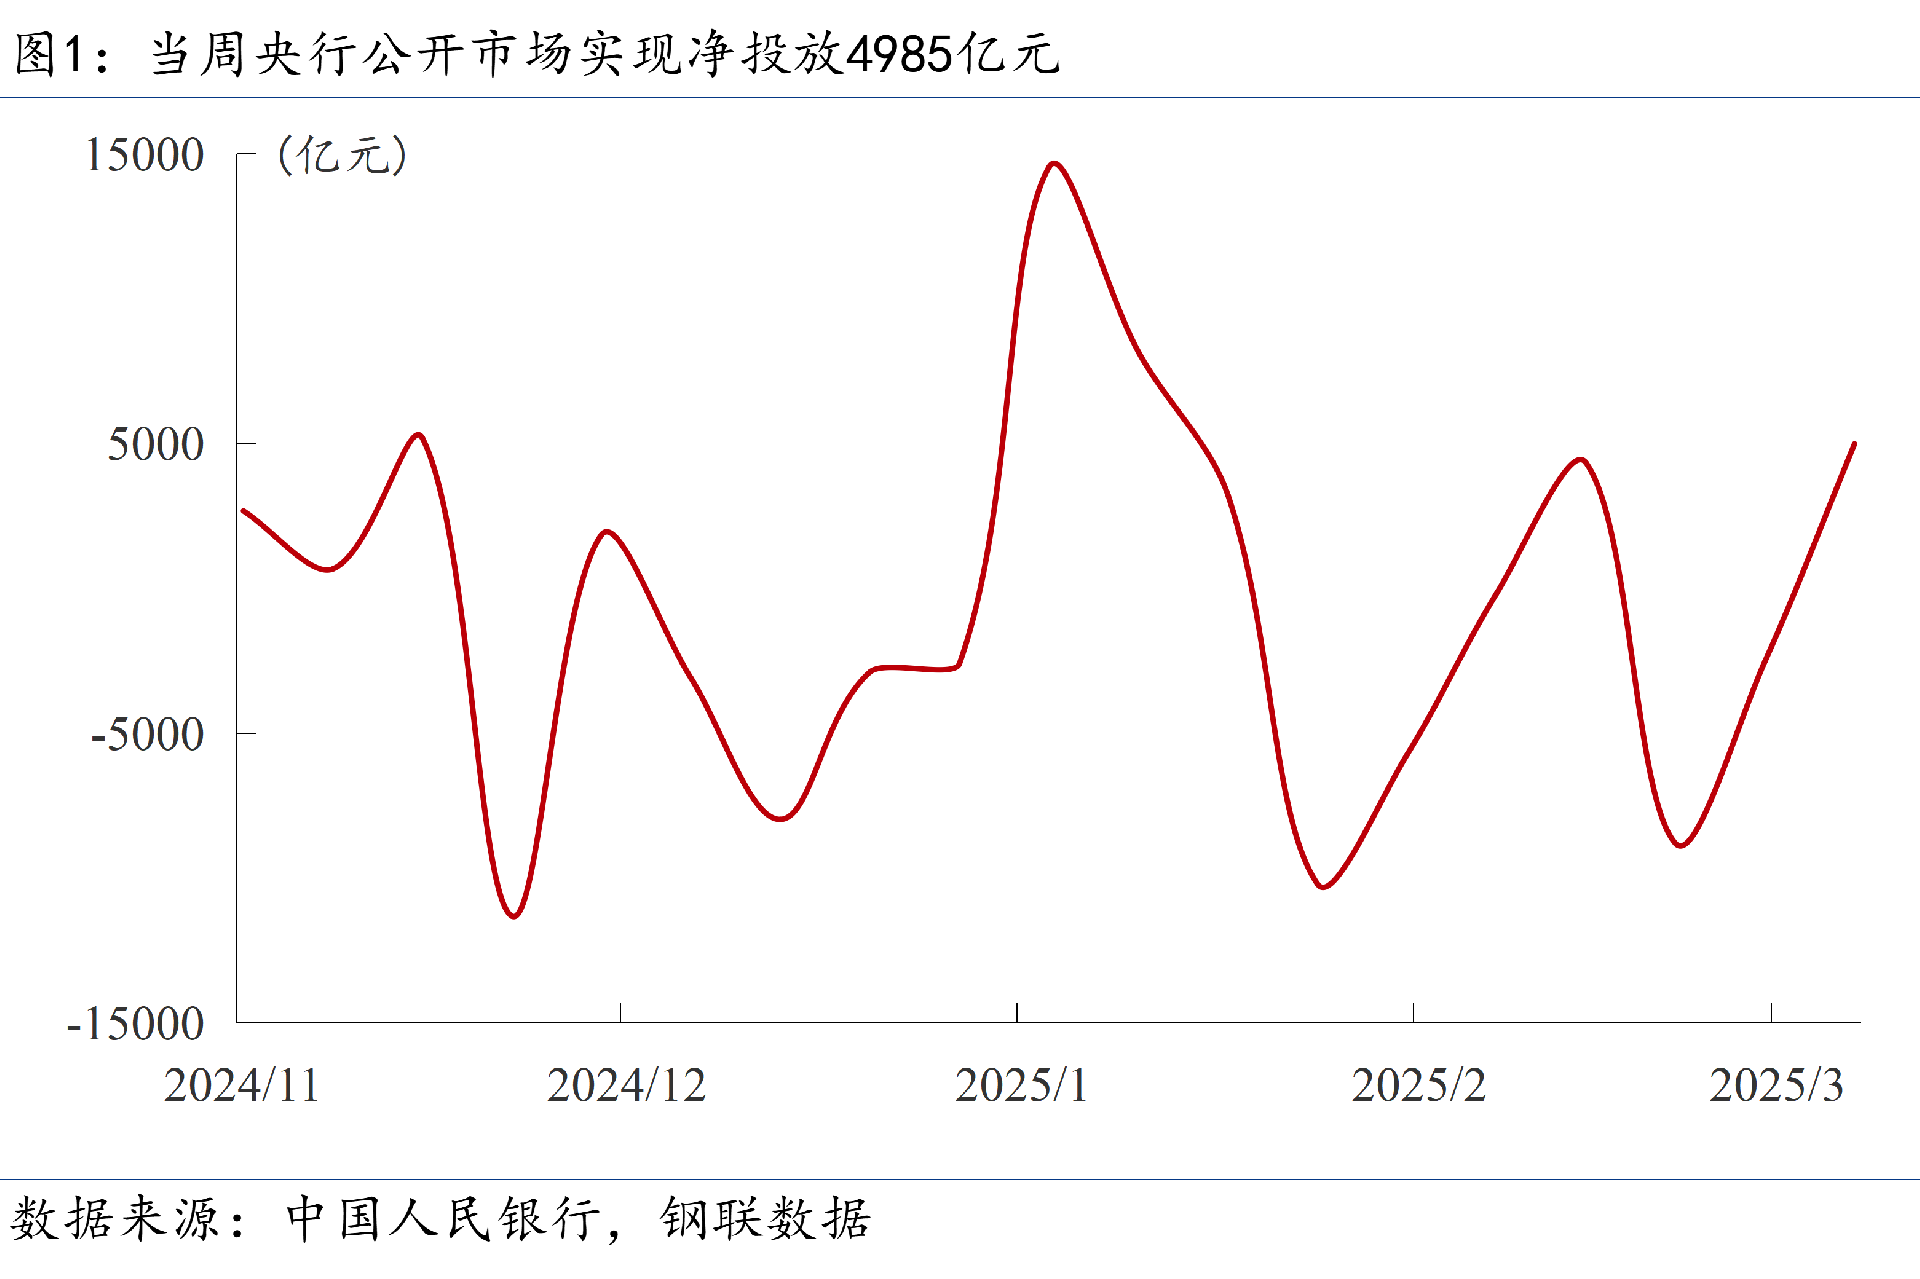Click the 2025/1 x-axis label
The width and height of the screenshot is (1920, 1279).
pos(1020,1085)
